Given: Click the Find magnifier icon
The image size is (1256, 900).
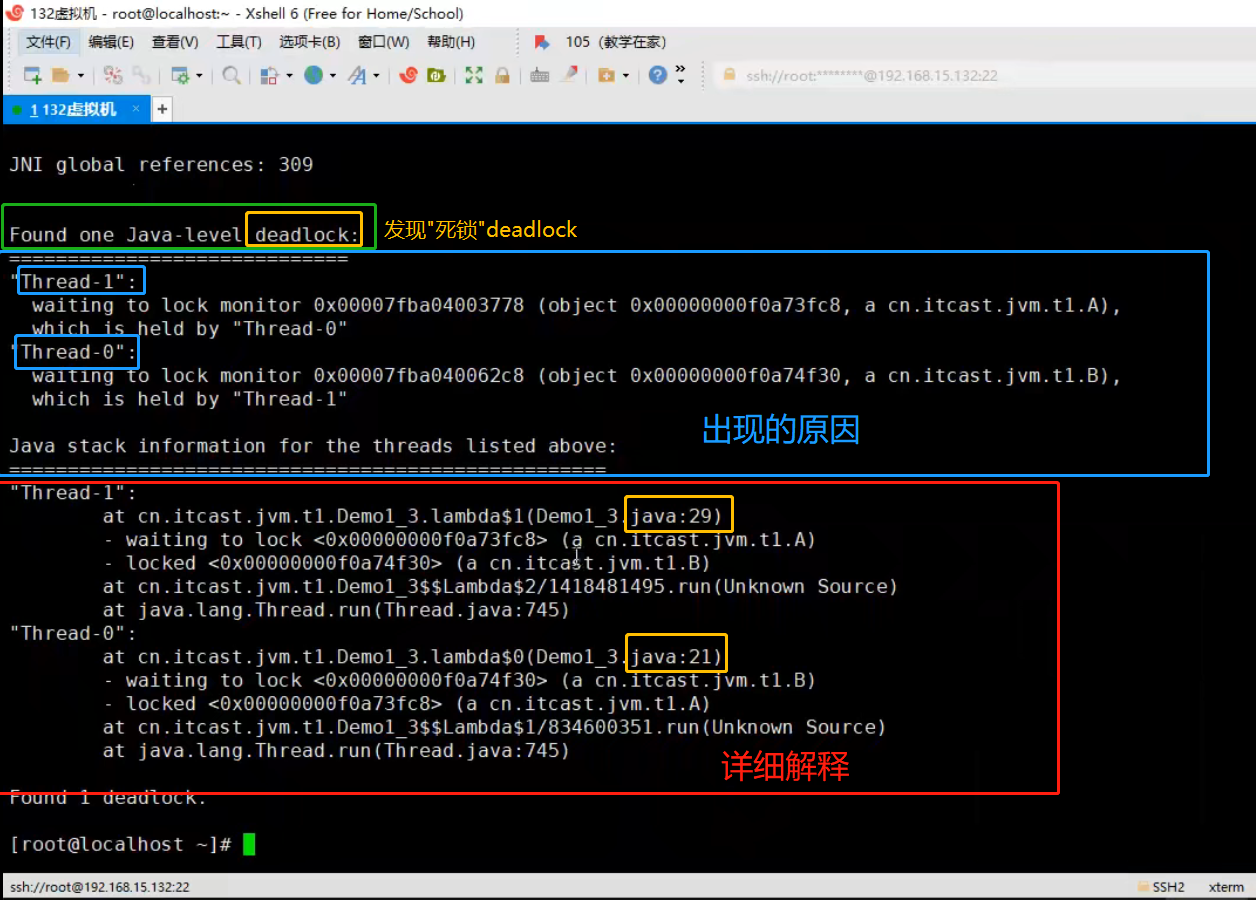Looking at the screenshot, I should [x=231, y=75].
